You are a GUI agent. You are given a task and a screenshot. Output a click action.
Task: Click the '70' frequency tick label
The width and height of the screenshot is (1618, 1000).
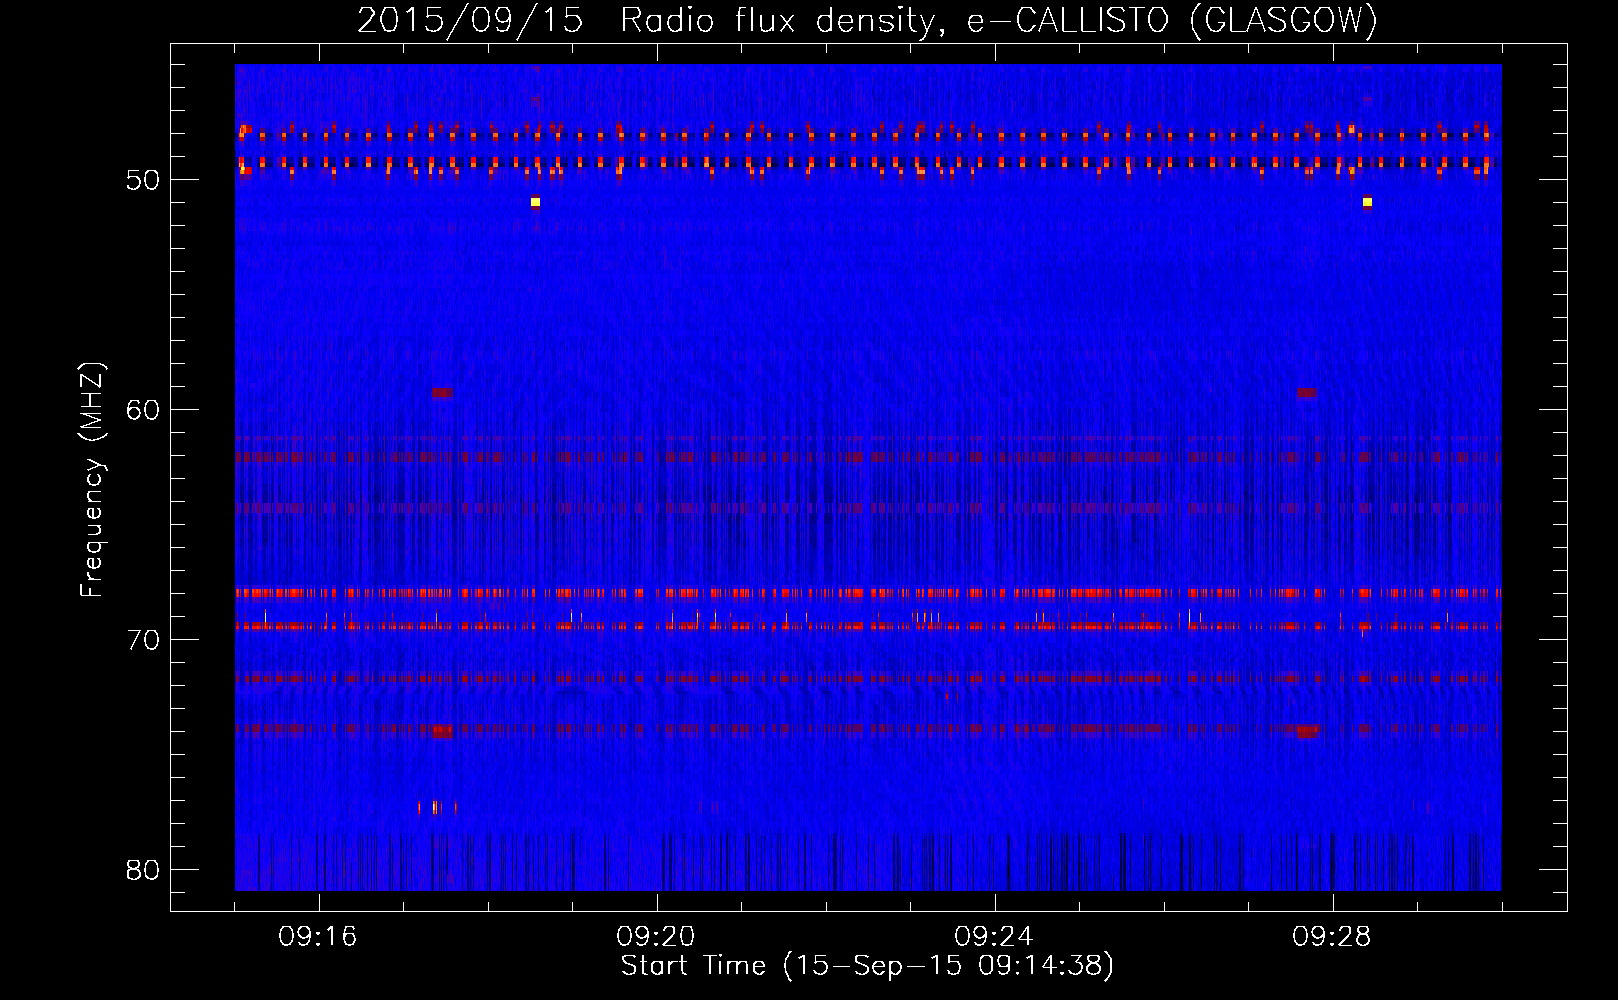(143, 639)
